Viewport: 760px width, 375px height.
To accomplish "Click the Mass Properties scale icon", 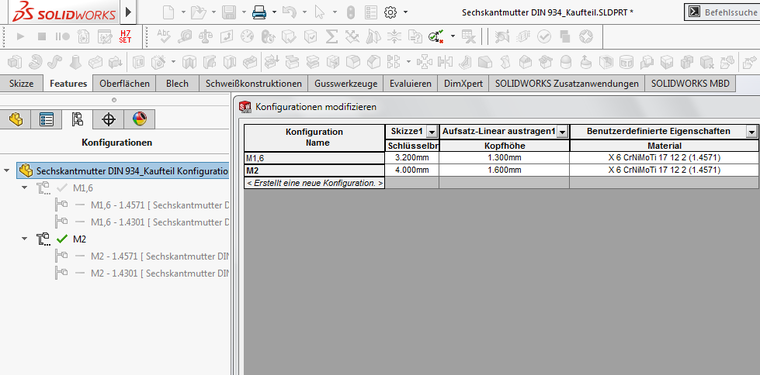I will pyautogui.click(x=206, y=36).
